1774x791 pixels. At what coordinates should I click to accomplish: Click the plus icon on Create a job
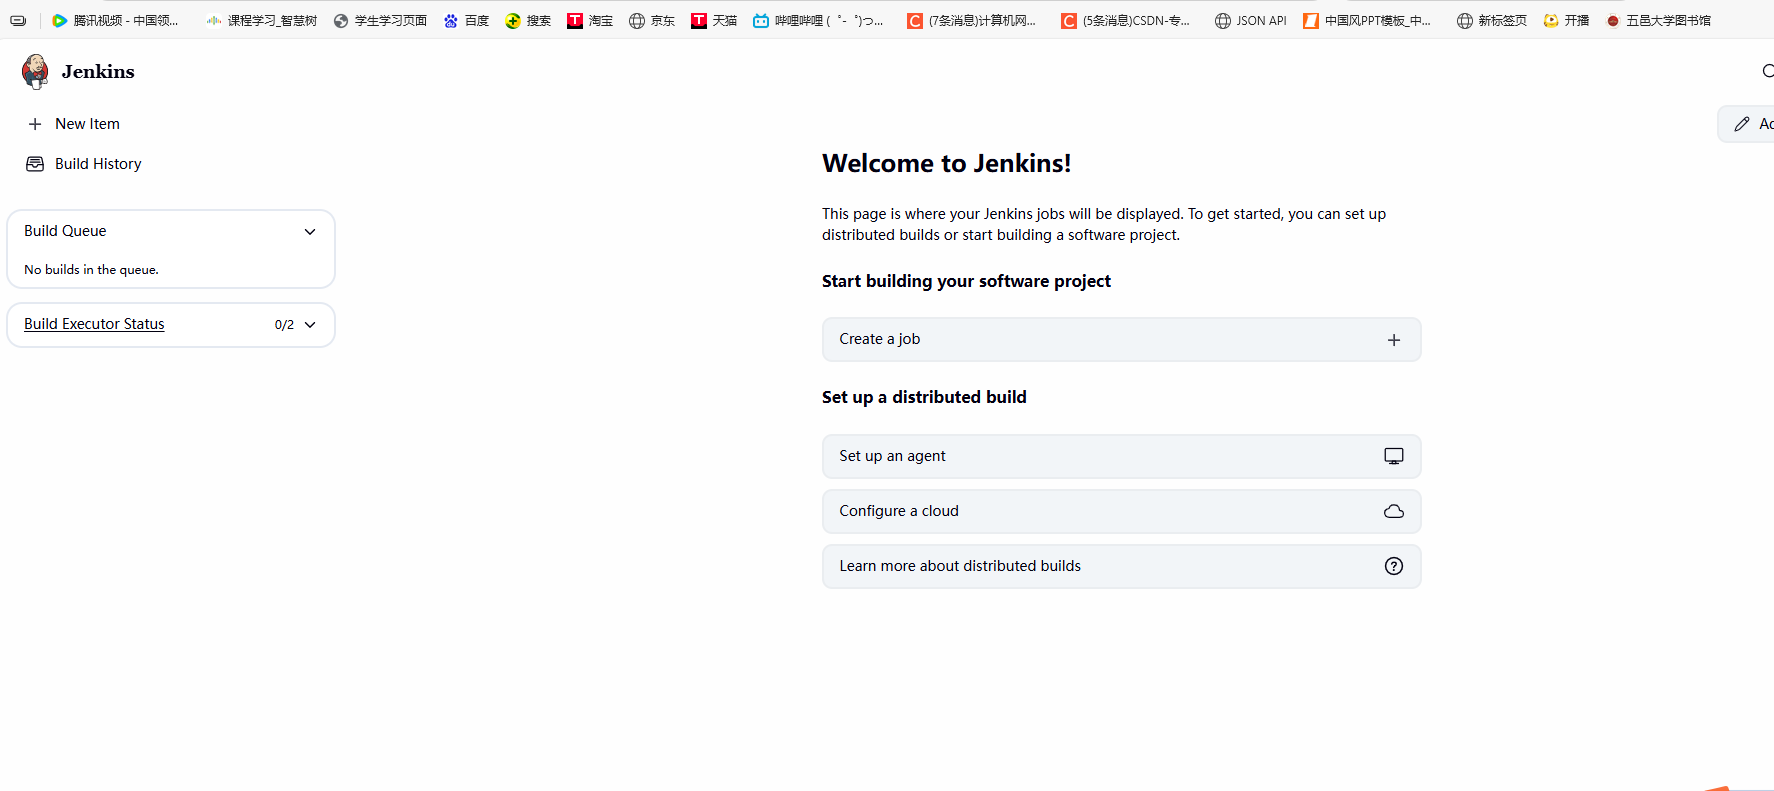(1394, 340)
